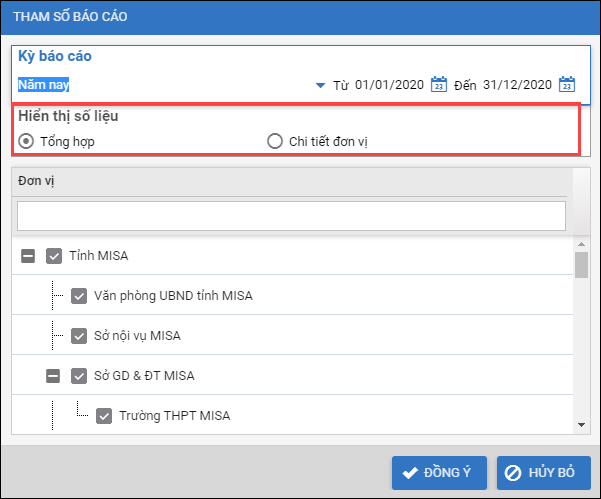The height and width of the screenshot is (499, 601).
Task: Click the 'Đồng ý' confirm button
Action: (x=438, y=472)
